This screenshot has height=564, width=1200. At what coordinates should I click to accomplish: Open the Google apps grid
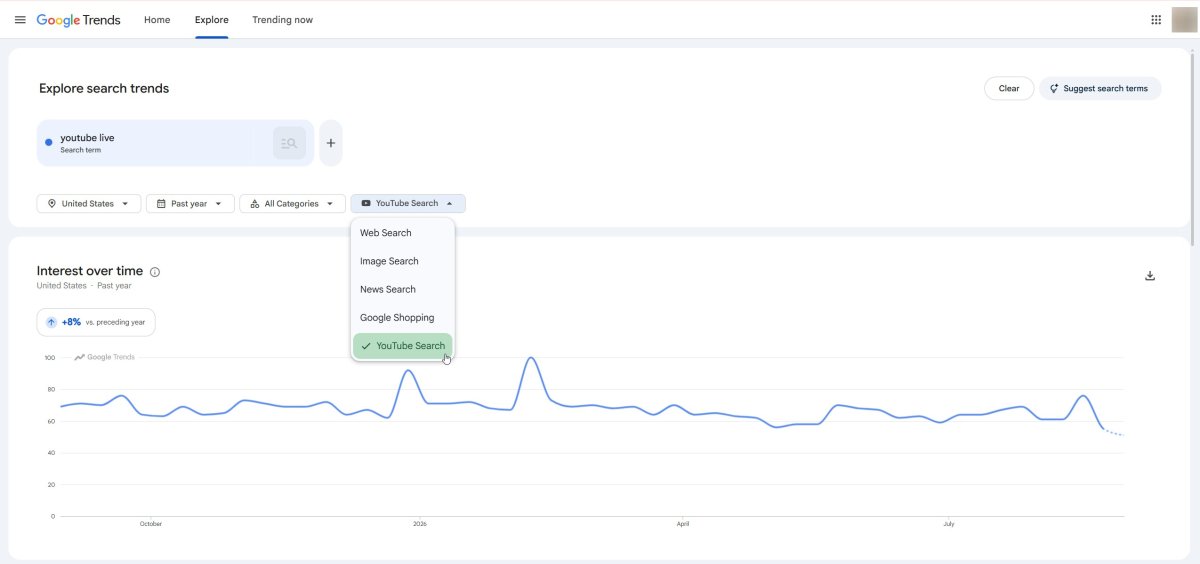(x=1156, y=19)
